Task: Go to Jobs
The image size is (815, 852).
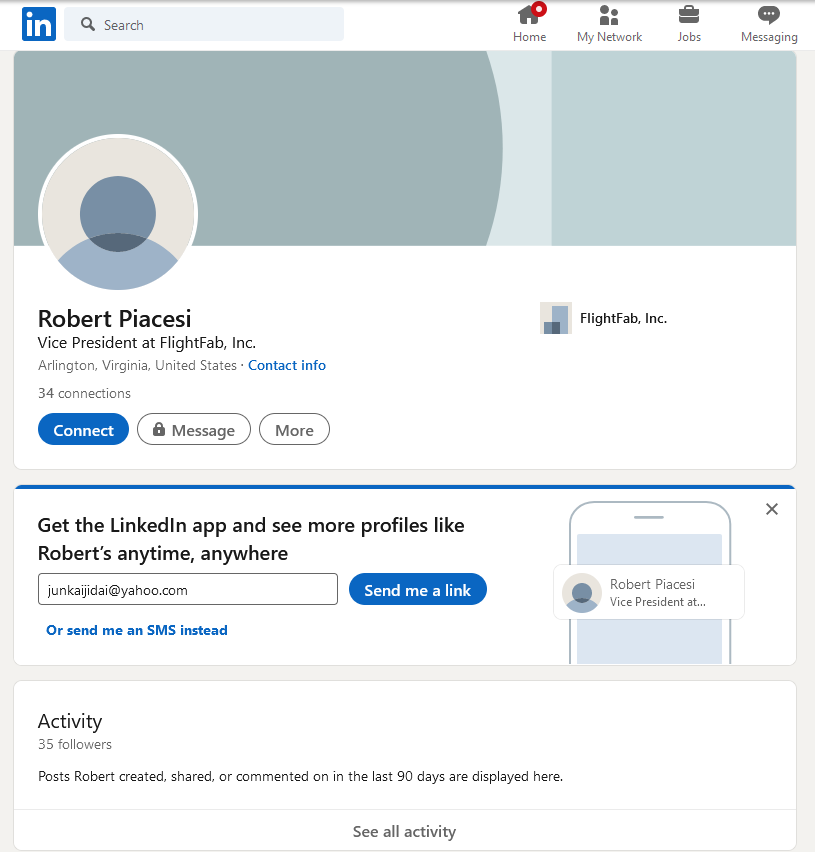Action: point(689,24)
